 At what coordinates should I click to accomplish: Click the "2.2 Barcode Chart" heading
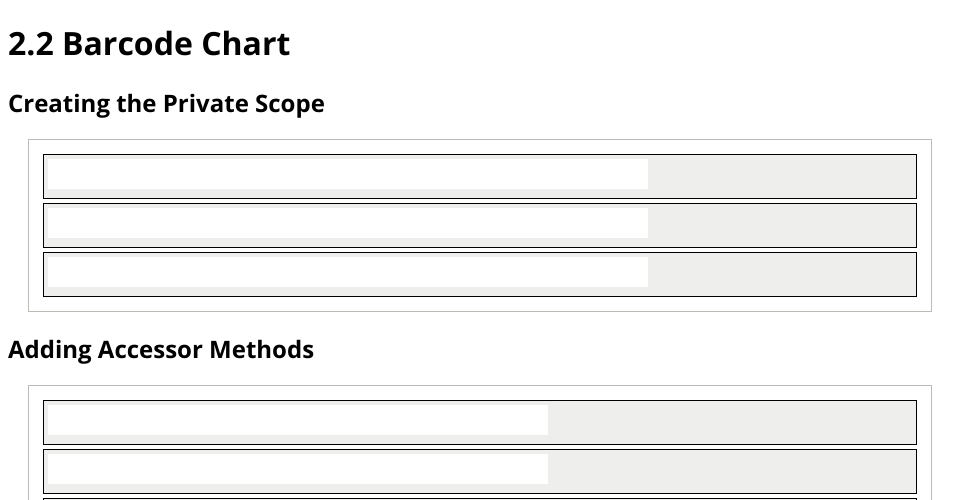(149, 44)
